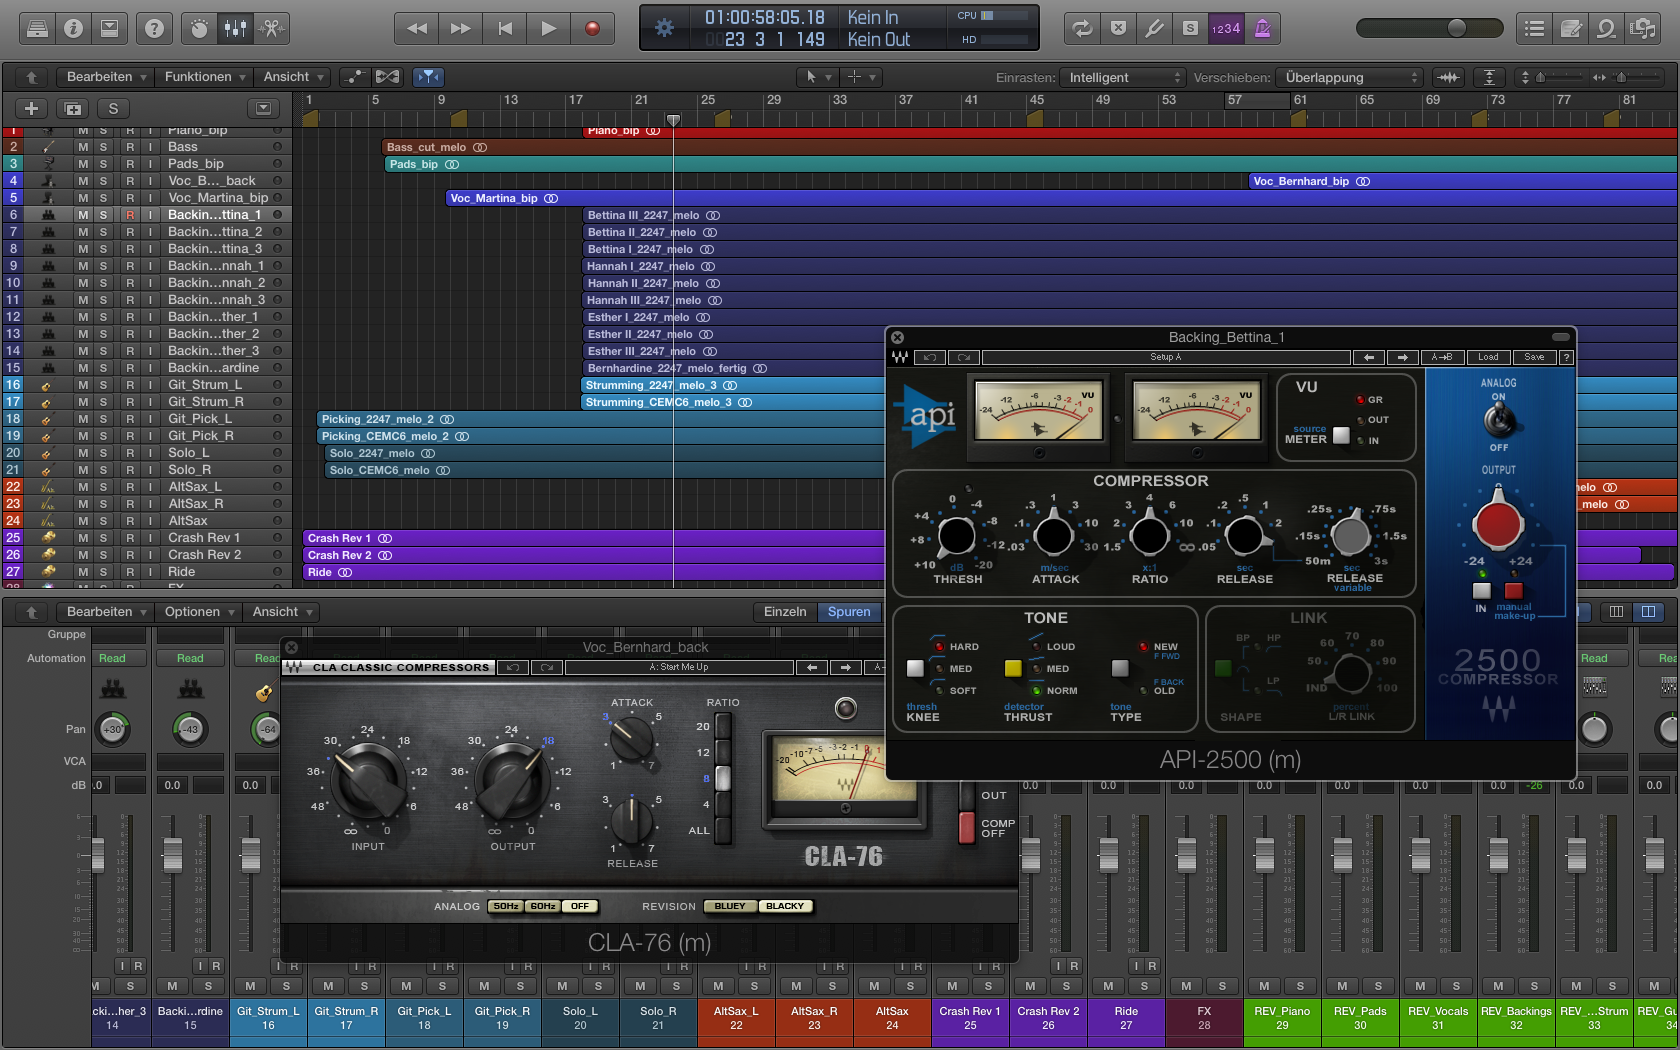Open API-2500 Setup A preset field
This screenshot has height=1050, width=1680.
click(x=1166, y=357)
